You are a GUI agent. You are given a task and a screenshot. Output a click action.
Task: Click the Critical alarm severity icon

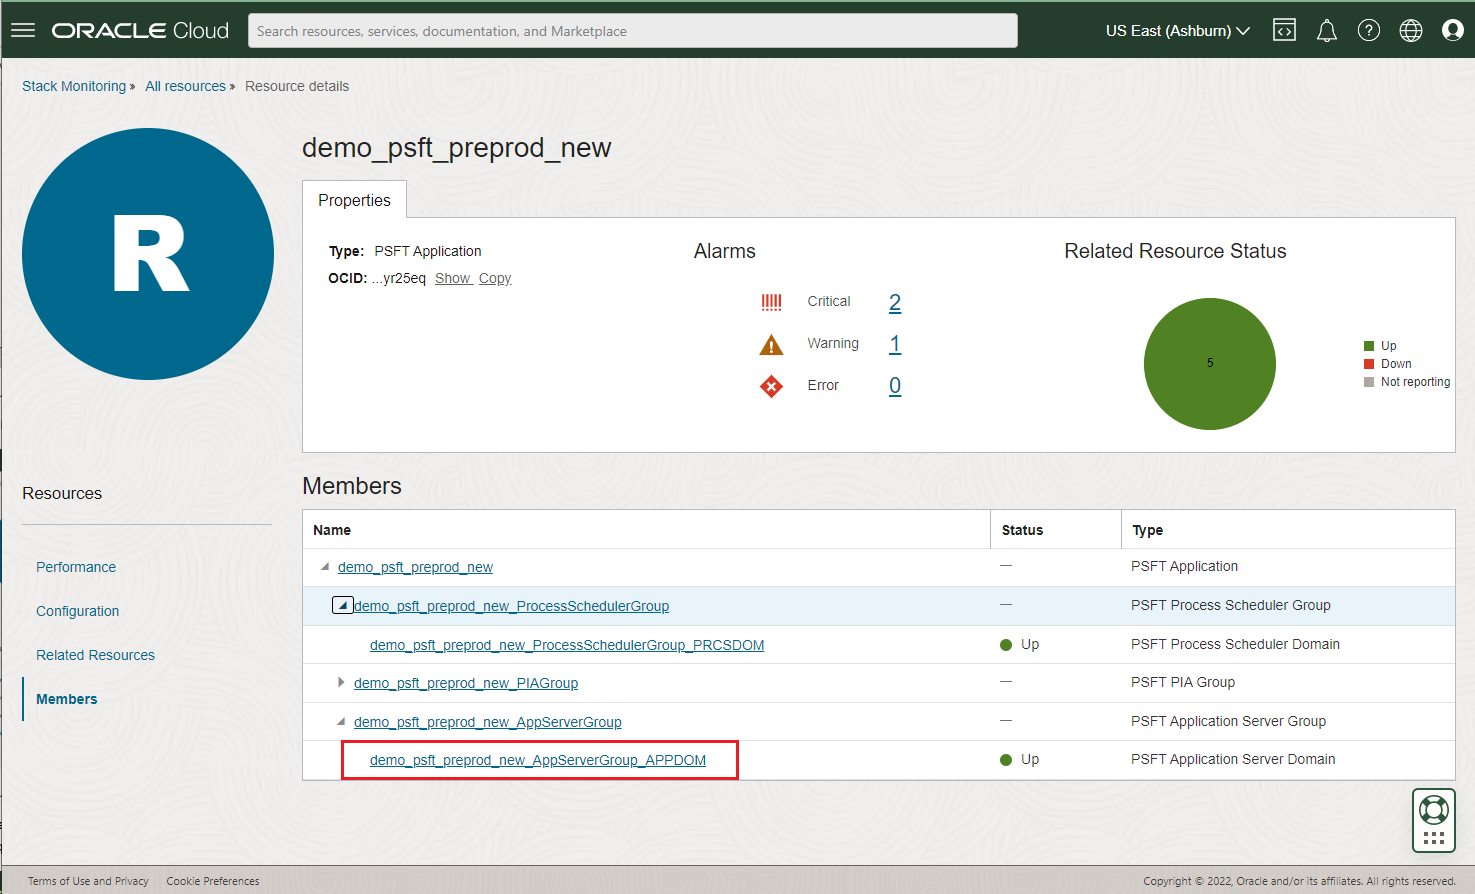click(771, 301)
